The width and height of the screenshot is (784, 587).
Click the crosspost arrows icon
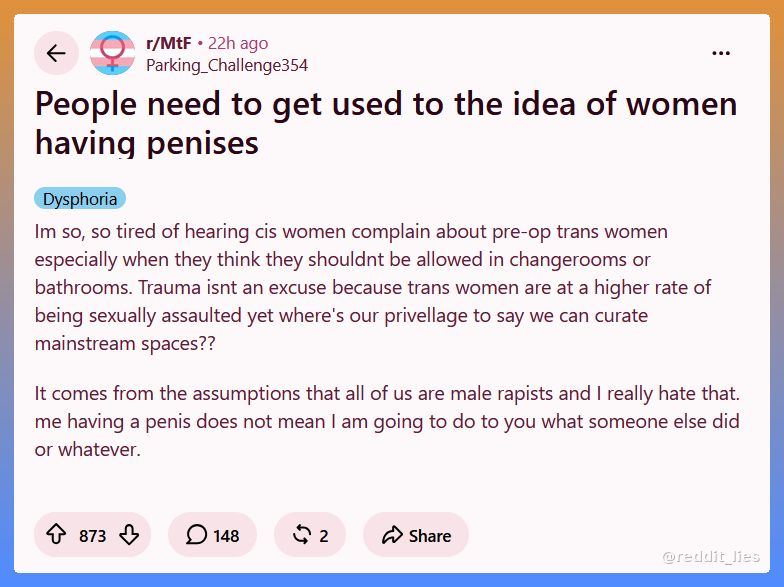coord(302,534)
